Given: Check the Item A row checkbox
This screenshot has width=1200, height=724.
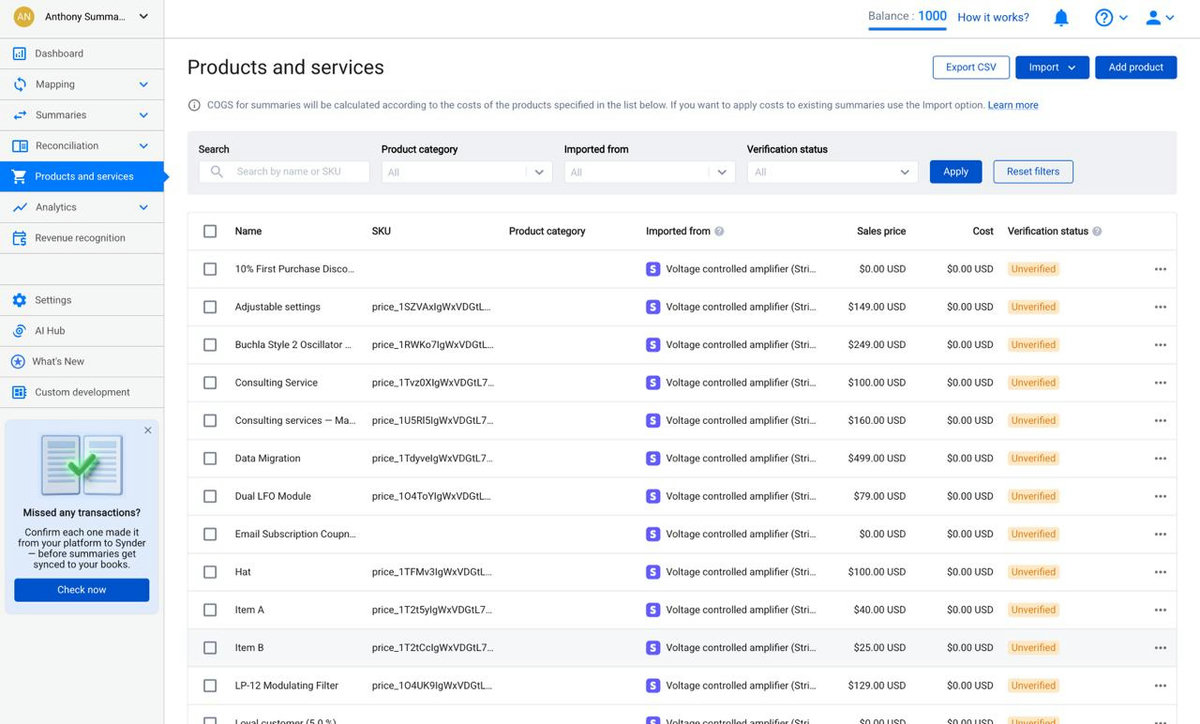Looking at the screenshot, I should (210, 610).
